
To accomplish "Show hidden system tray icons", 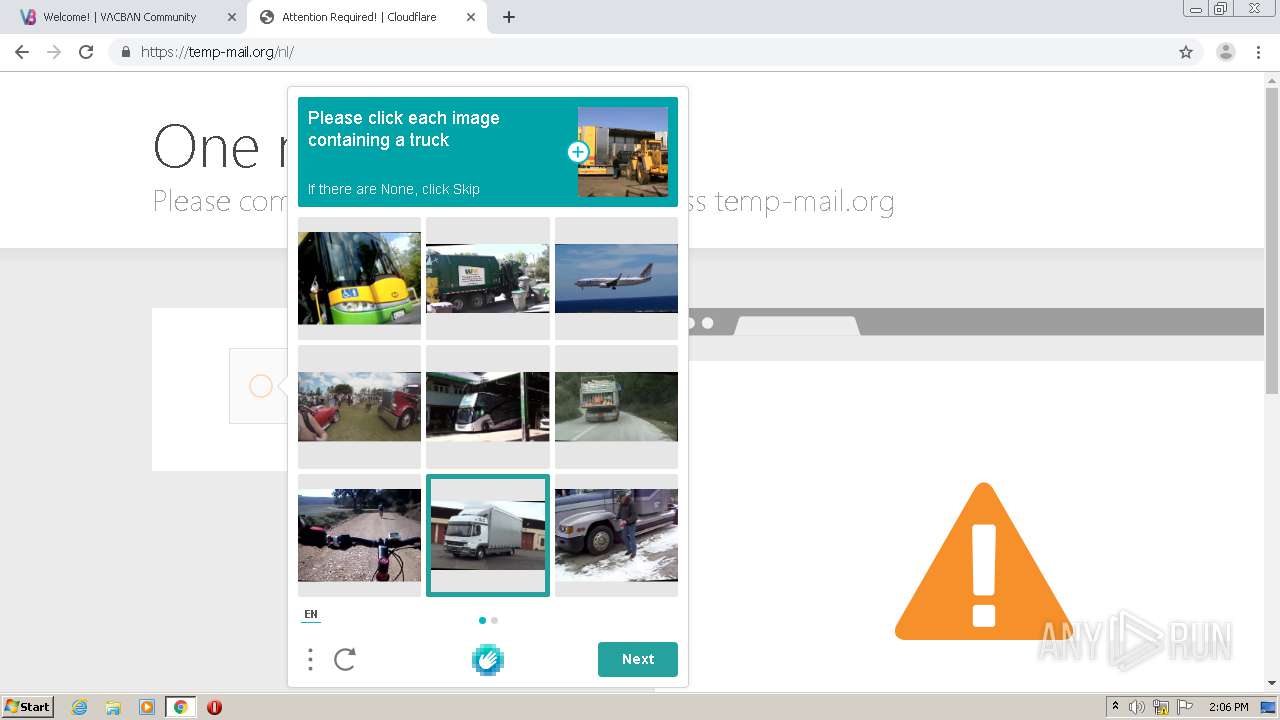I will [1115, 707].
